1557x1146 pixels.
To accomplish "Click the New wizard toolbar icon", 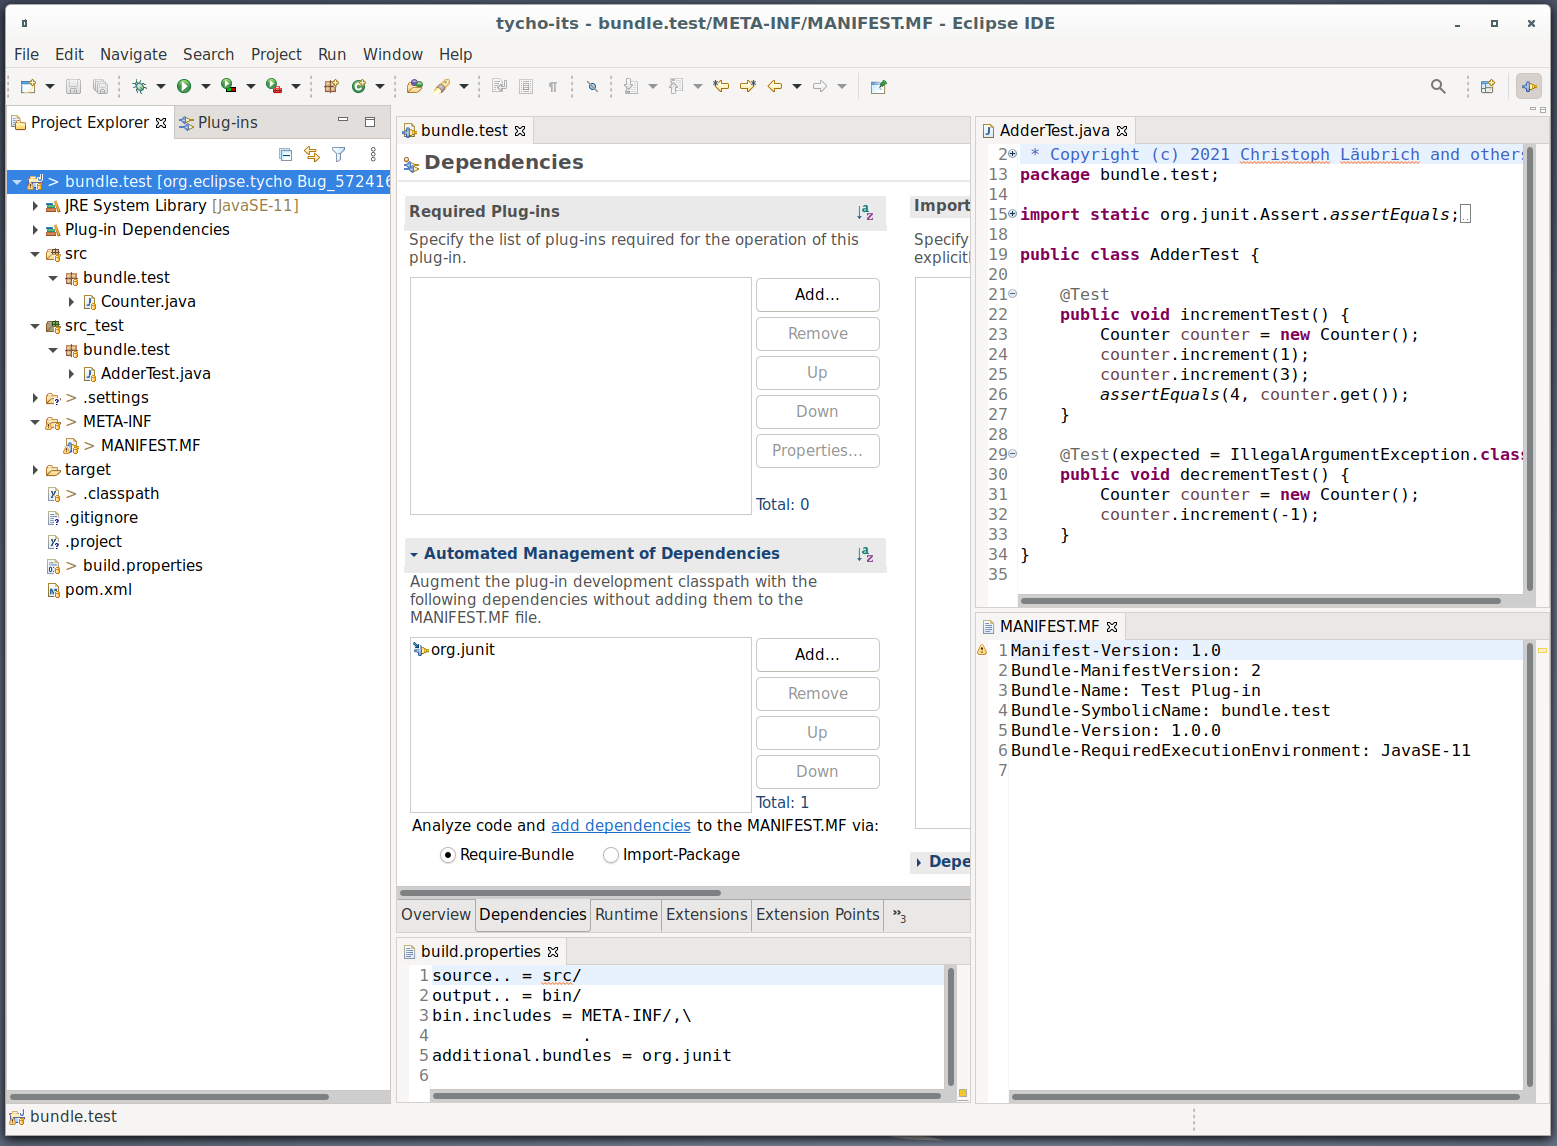I will coord(28,87).
